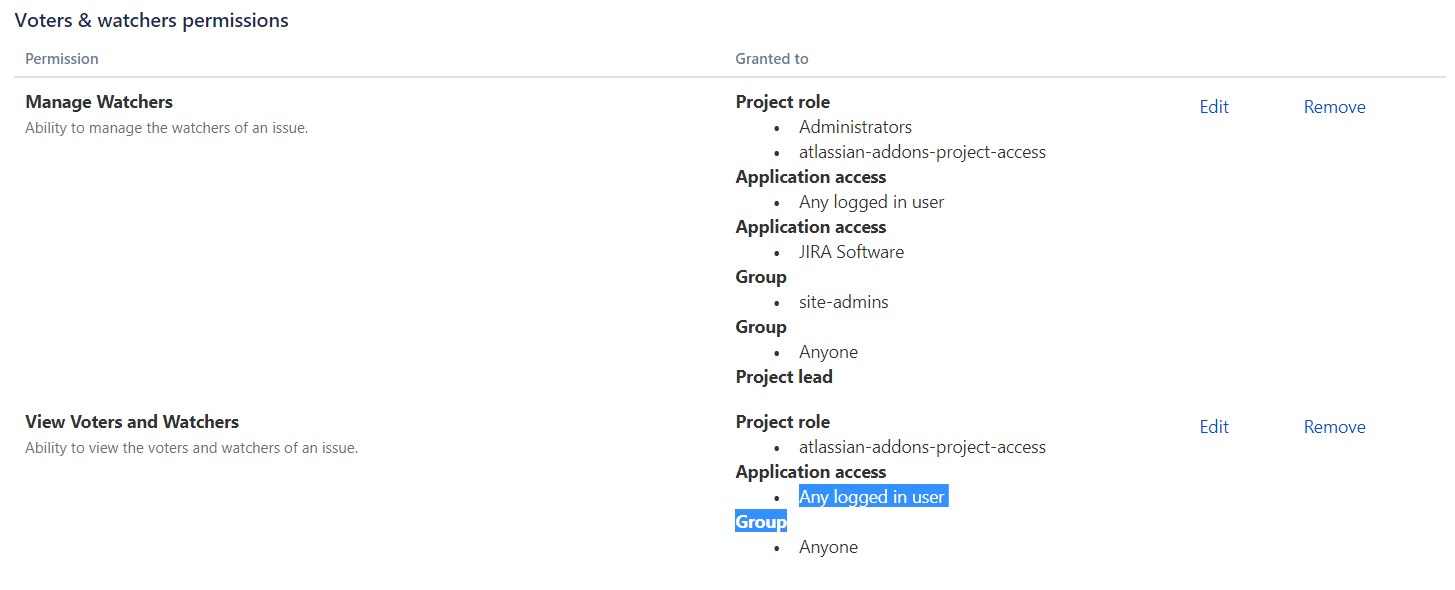Click Remove for Manage Watchers permission

tap(1334, 107)
